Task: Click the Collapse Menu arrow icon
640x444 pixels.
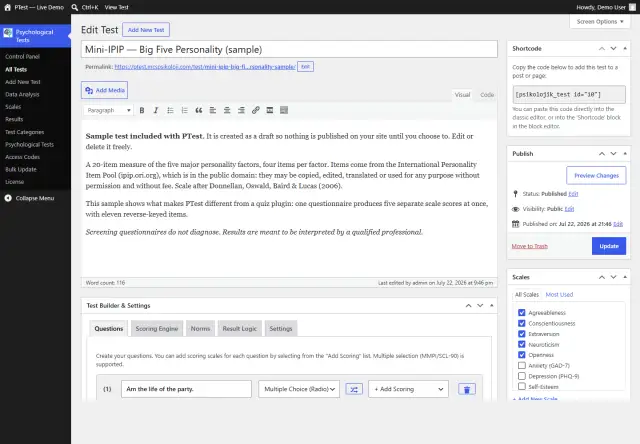Action: coord(8,198)
